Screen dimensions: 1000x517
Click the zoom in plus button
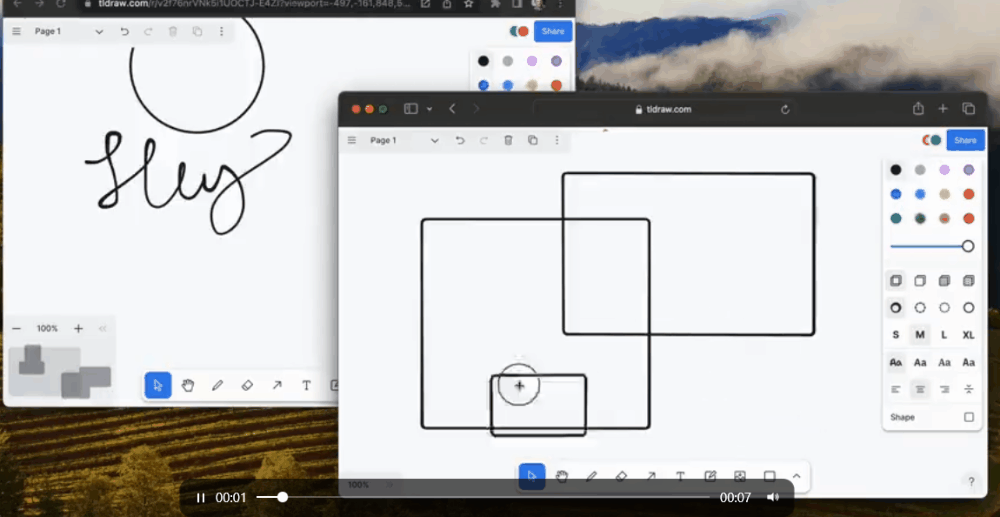78,328
